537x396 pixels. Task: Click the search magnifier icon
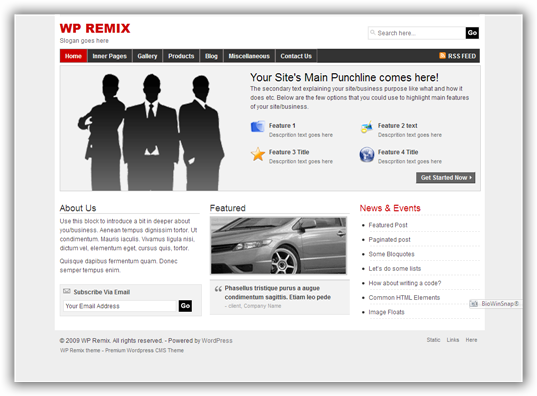click(x=373, y=33)
